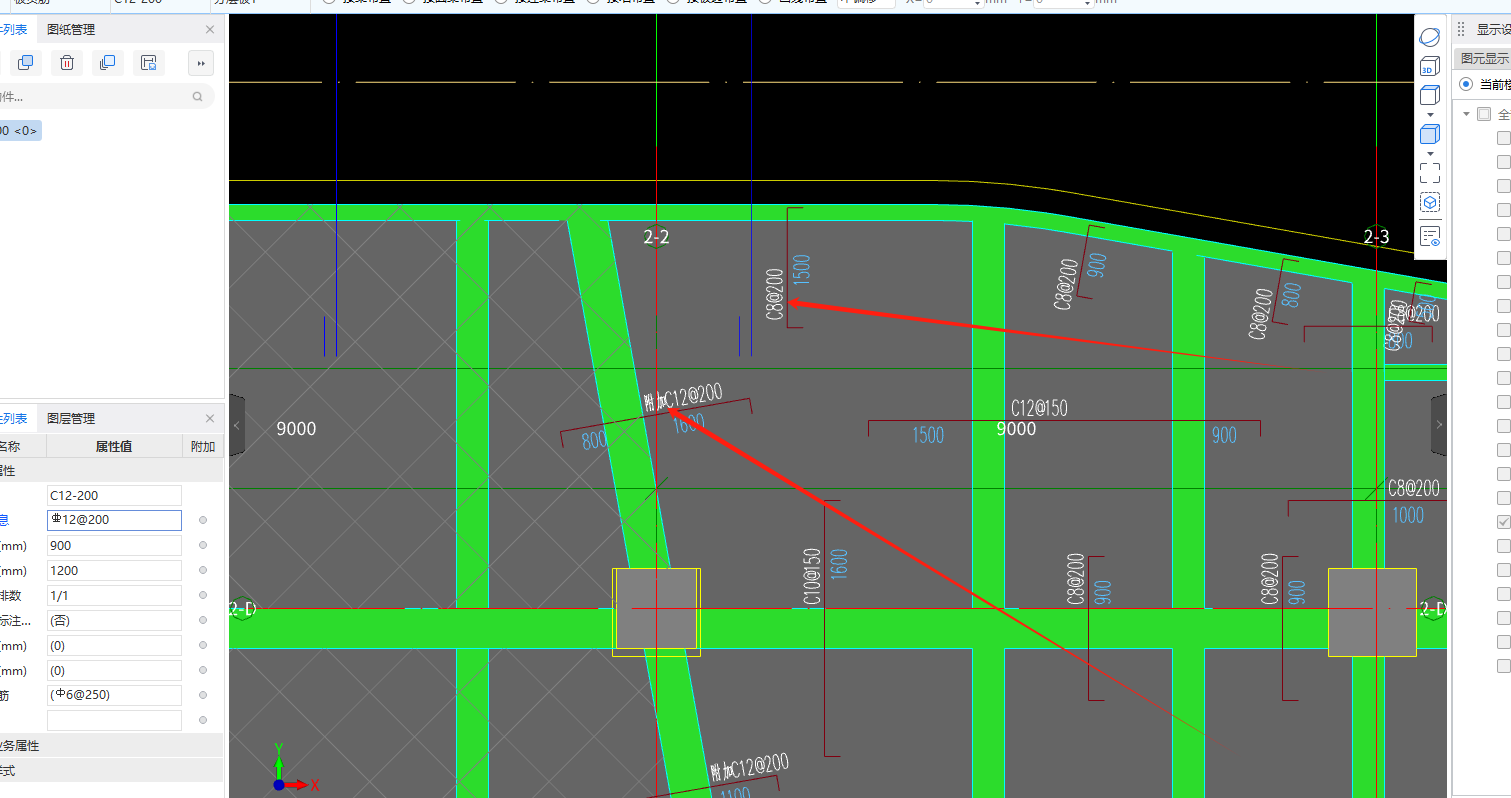Open the offset mode combo box in top bar
The image size is (1511, 798).
point(866,3)
